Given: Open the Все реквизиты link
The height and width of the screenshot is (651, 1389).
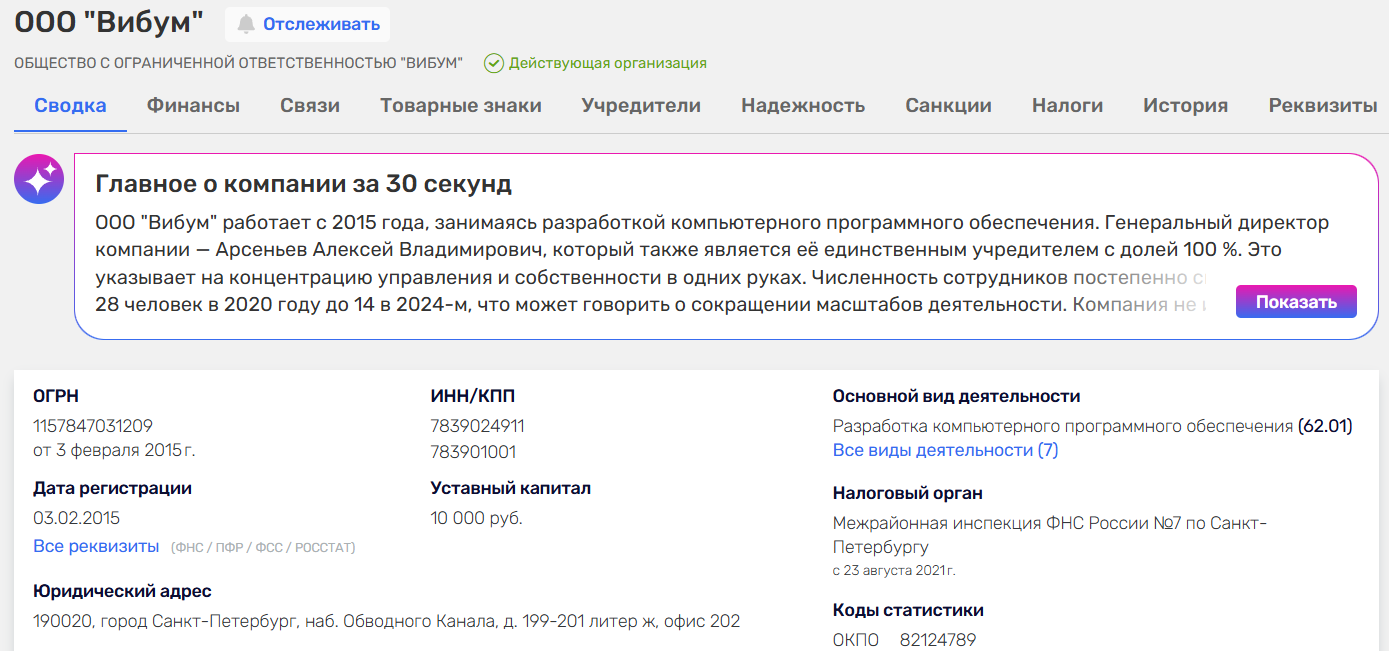Looking at the screenshot, I should point(96,546).
